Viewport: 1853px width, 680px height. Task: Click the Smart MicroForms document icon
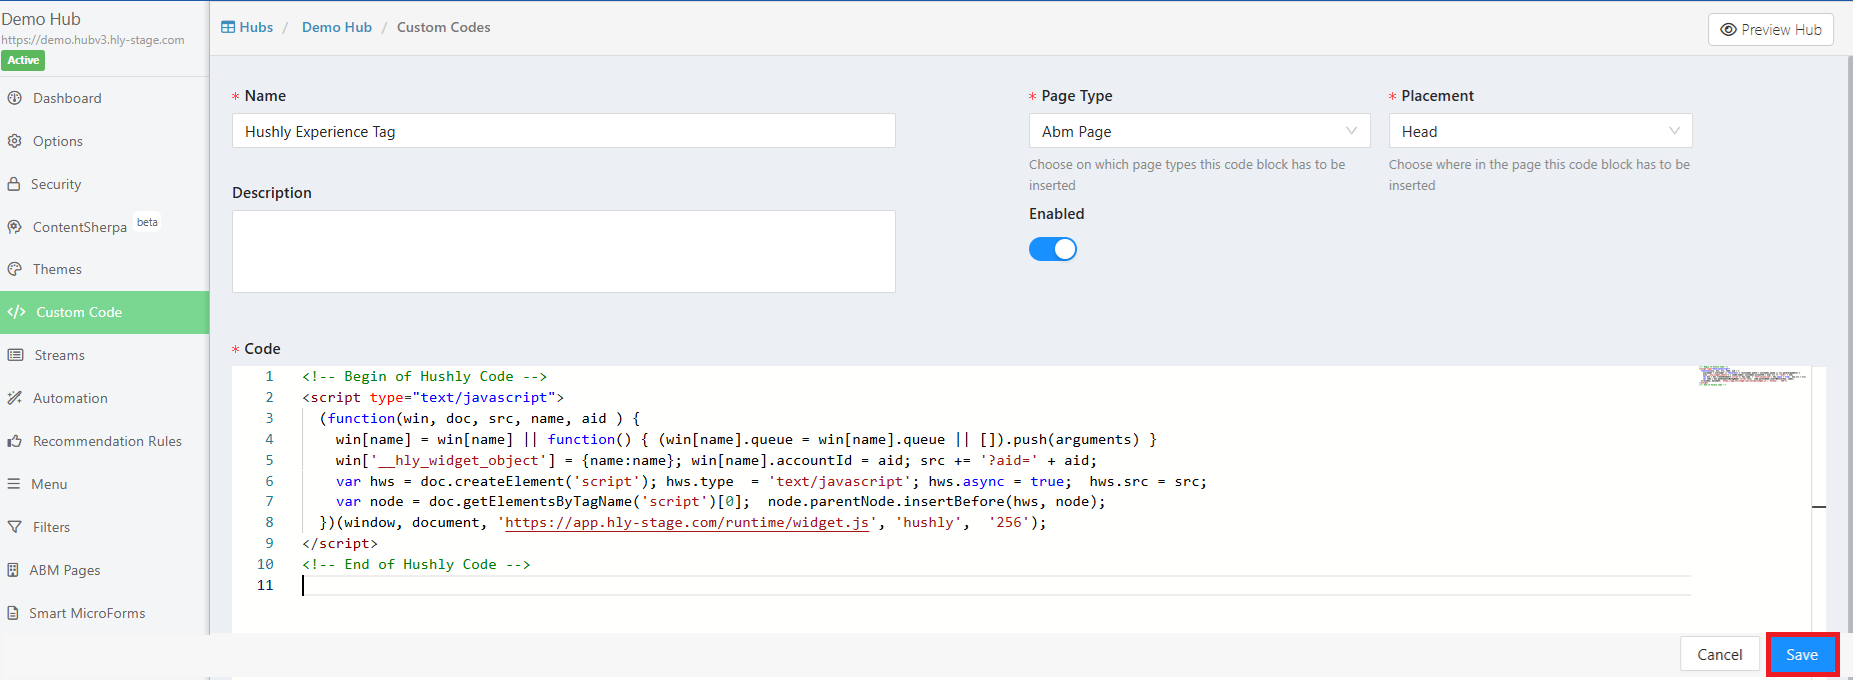[x=13, y=613]
